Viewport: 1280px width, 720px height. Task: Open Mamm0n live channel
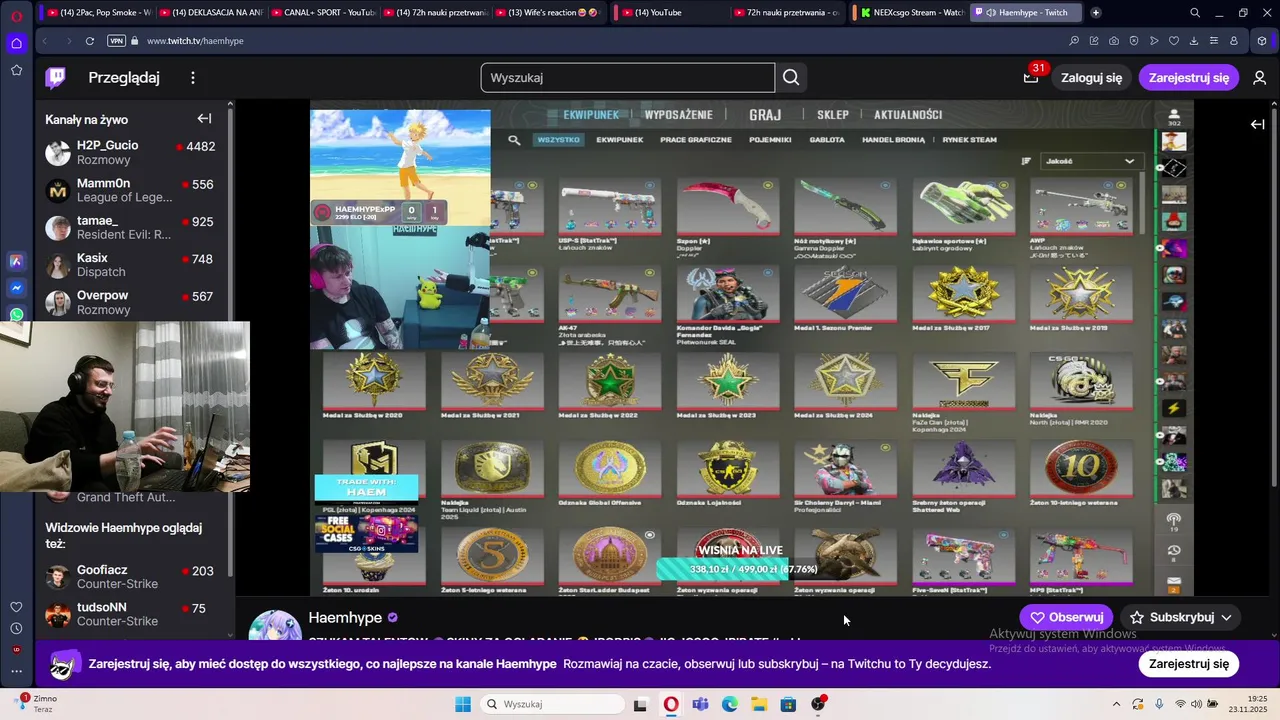tap(131, 190)
